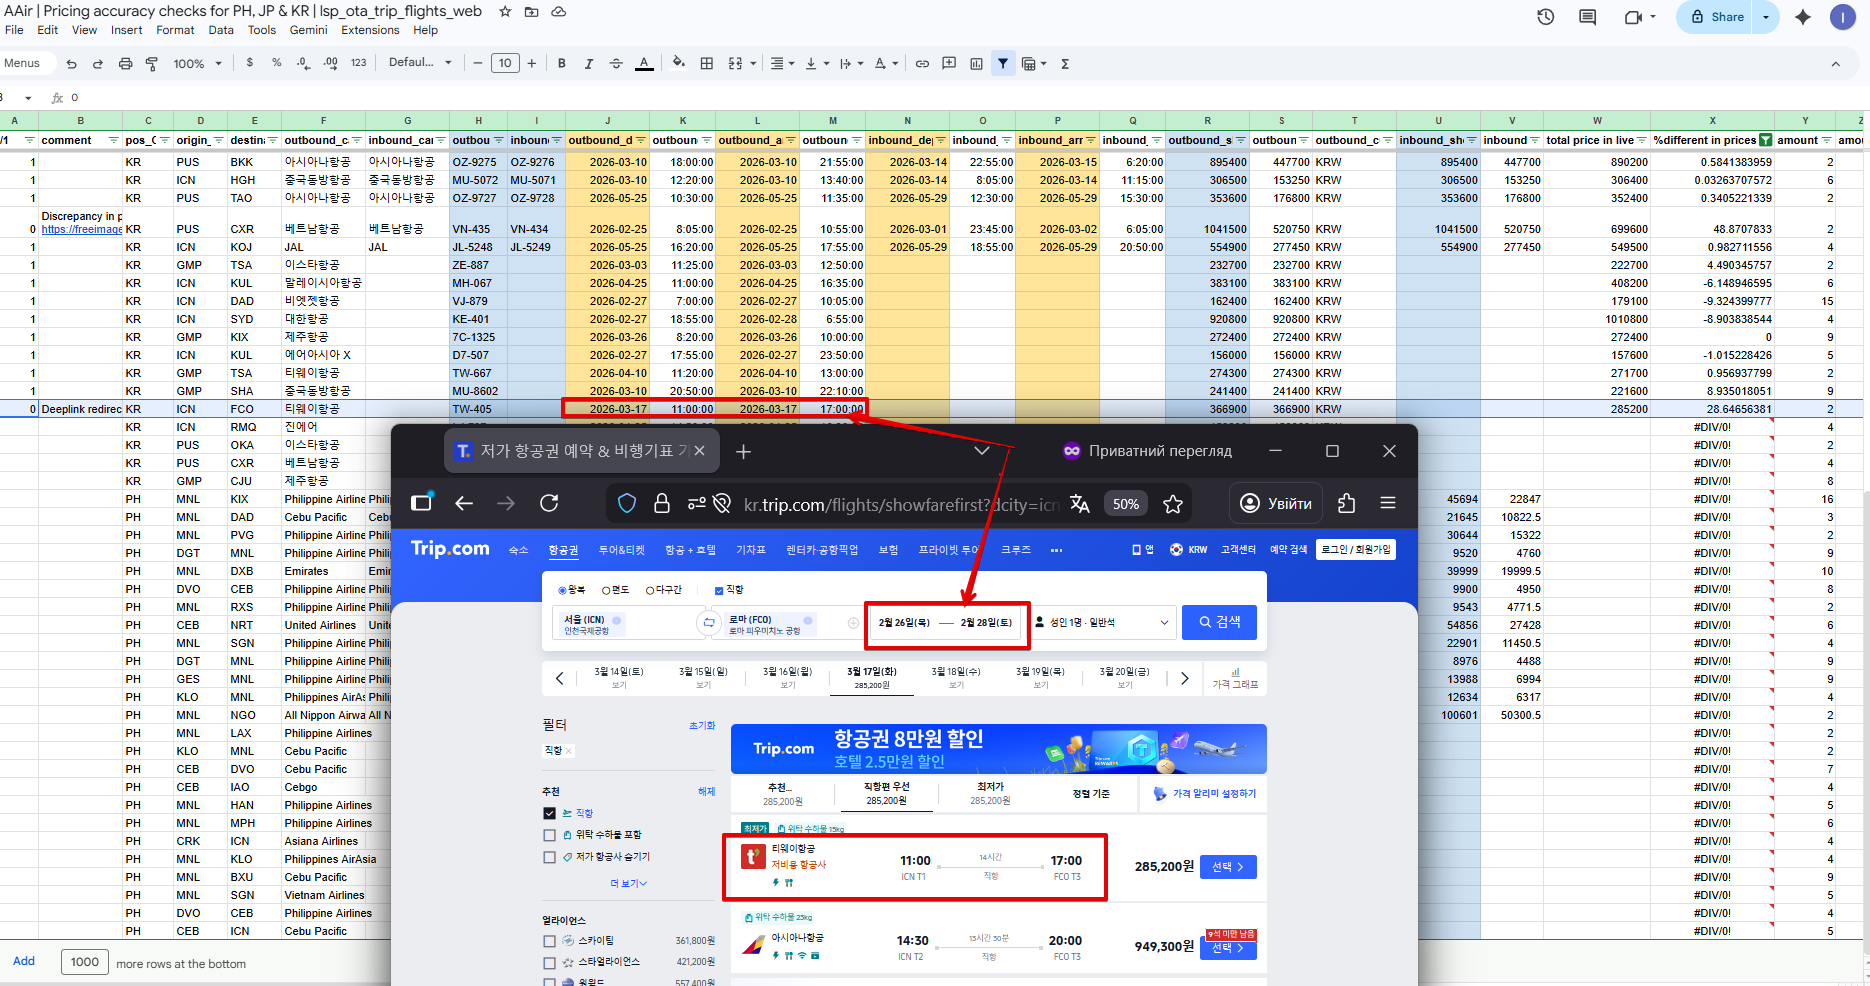Open the zoom 100% dropdown in Sheets
The height and width of the screenshot is (986, 1870).
[197, 64]
